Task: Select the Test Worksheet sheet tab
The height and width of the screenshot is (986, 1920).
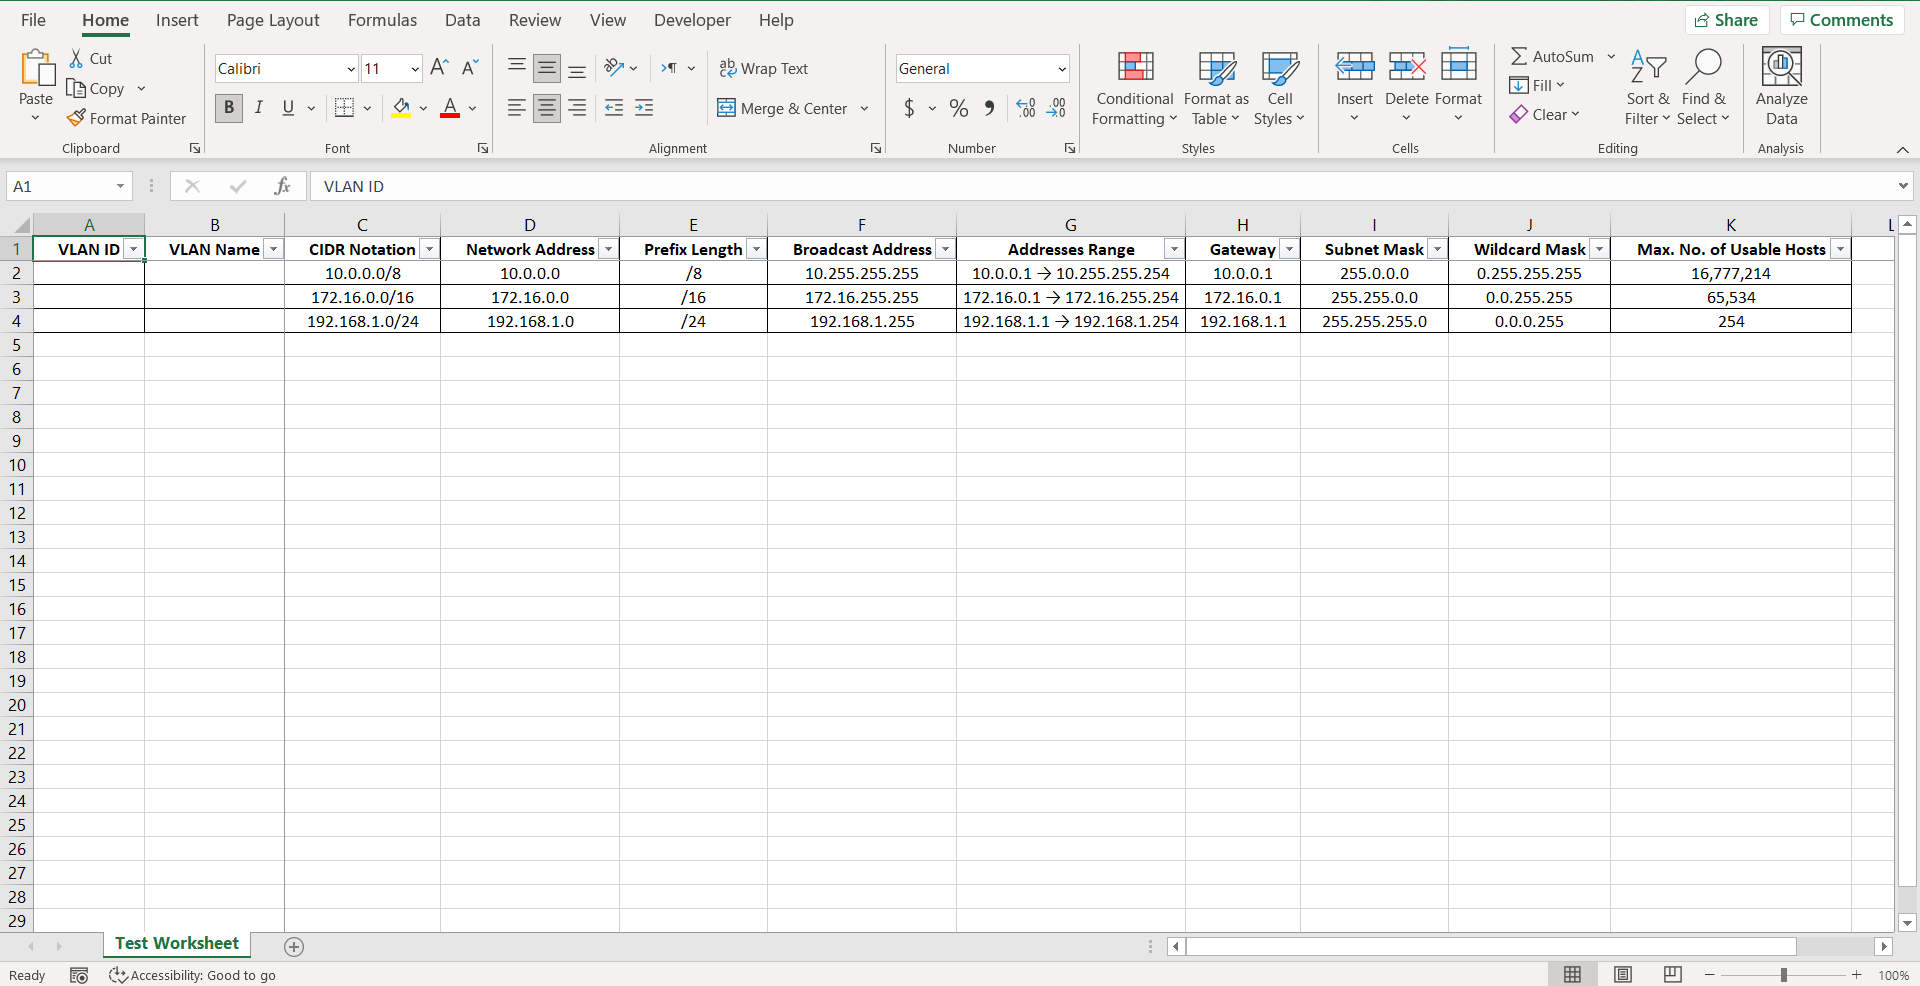Action: pos(177,944)
